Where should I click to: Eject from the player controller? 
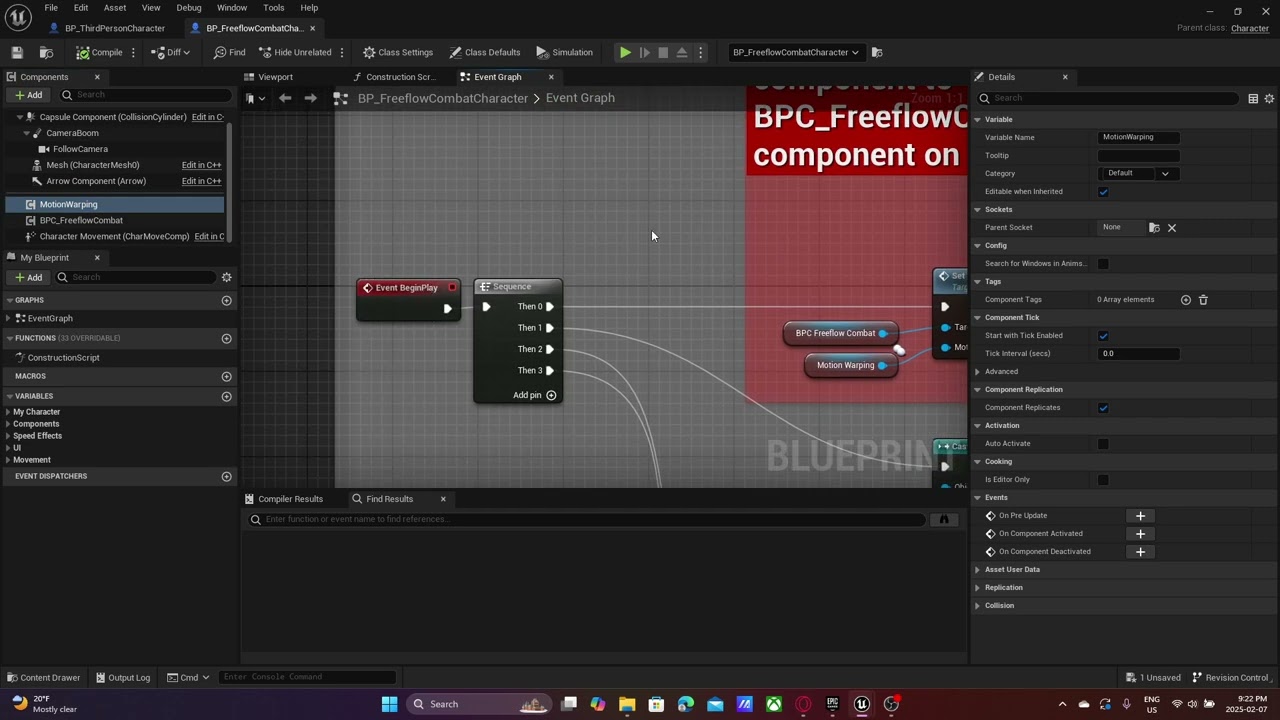pyautogui.click(x=682, y=52)
